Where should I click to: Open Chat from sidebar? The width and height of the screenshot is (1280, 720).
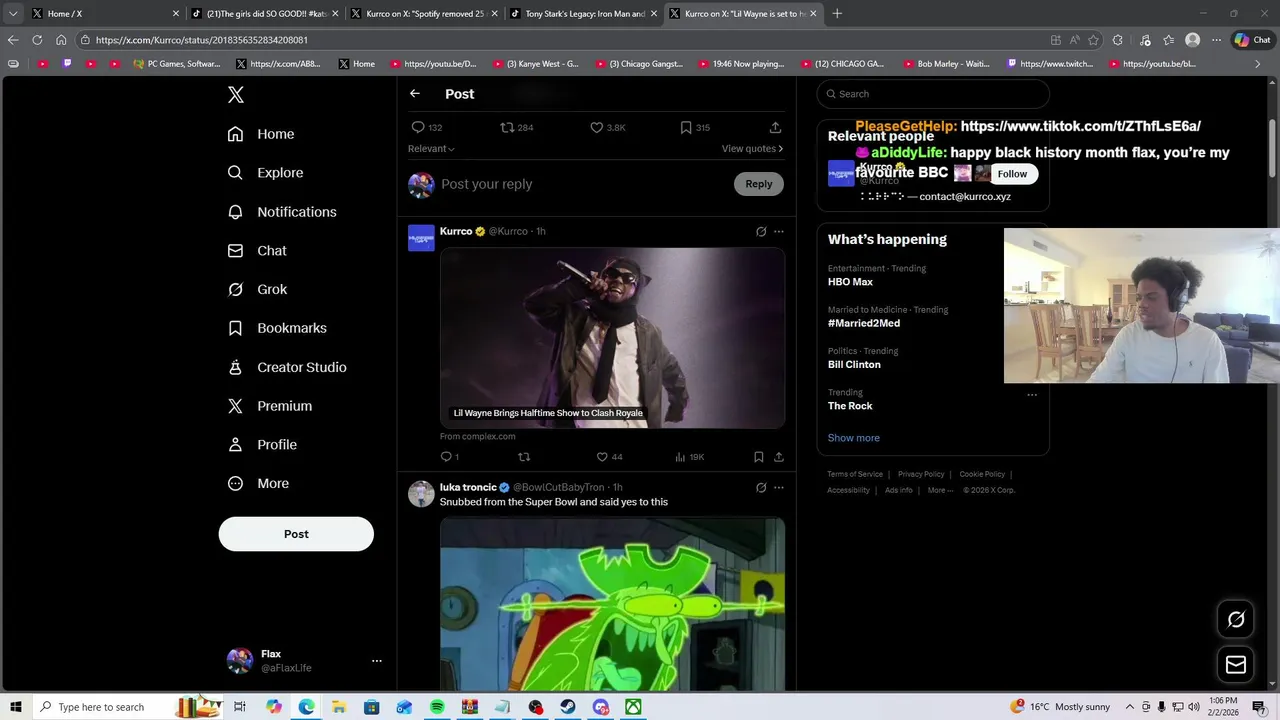point(257,251)
